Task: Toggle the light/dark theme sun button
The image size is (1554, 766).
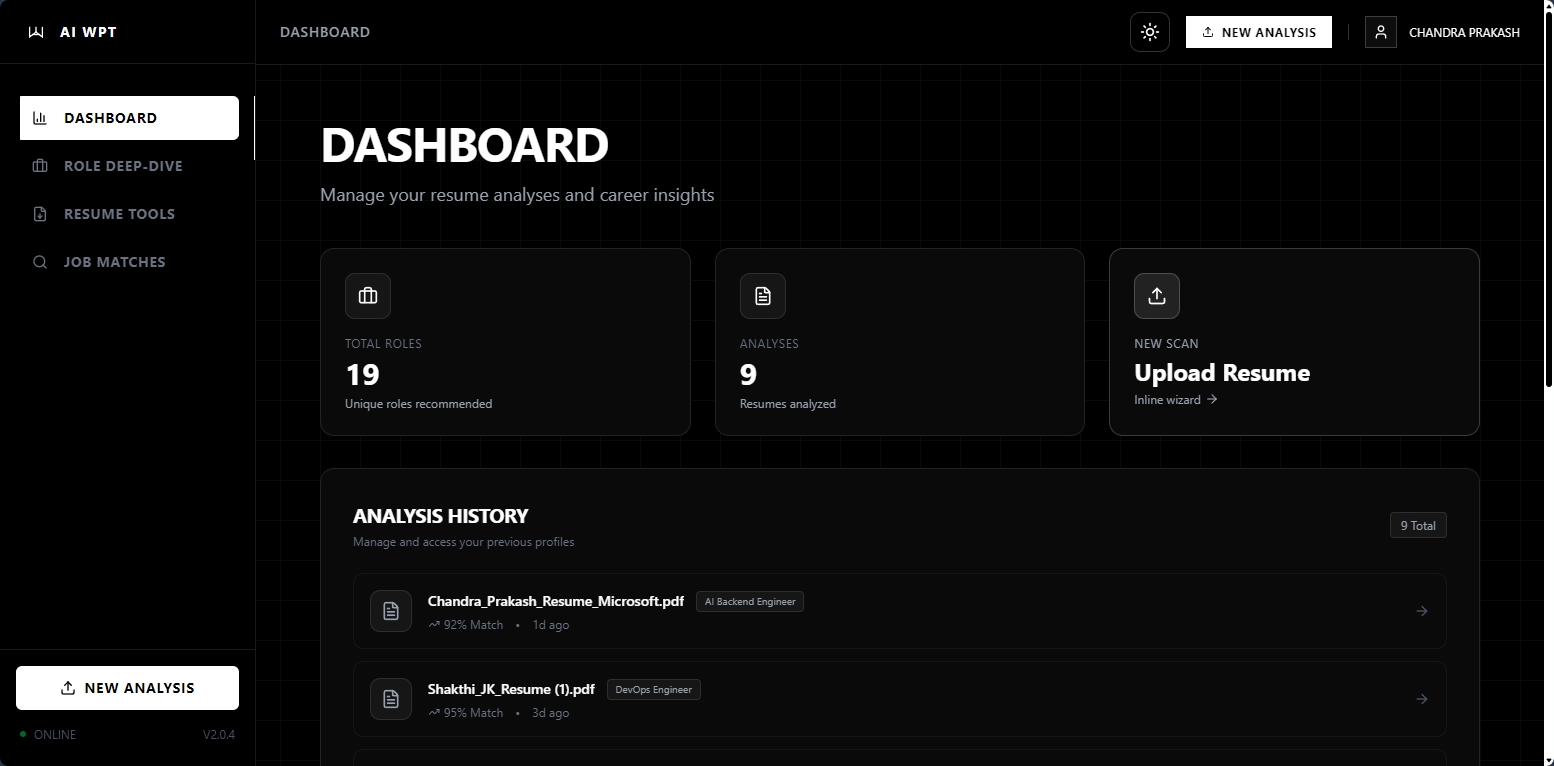Action: pos(1150,32)
